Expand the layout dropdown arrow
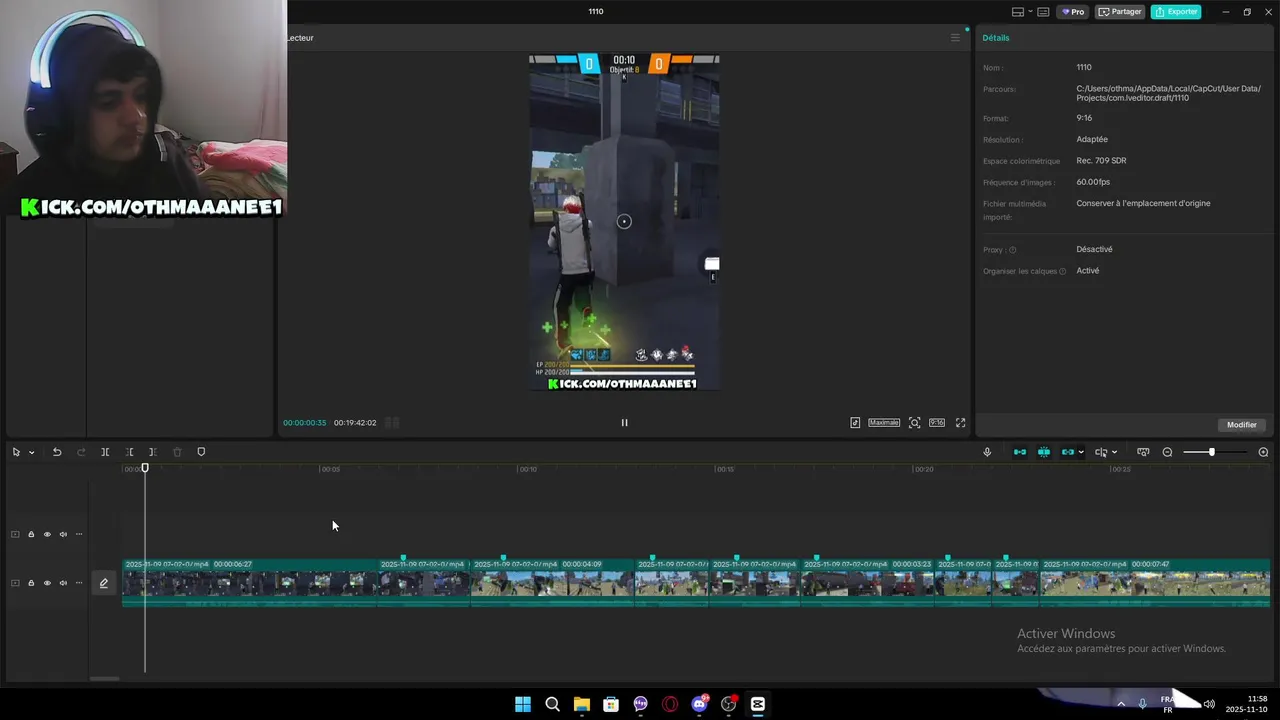This screenshot has height=720, width=1280. (1029, 12)
